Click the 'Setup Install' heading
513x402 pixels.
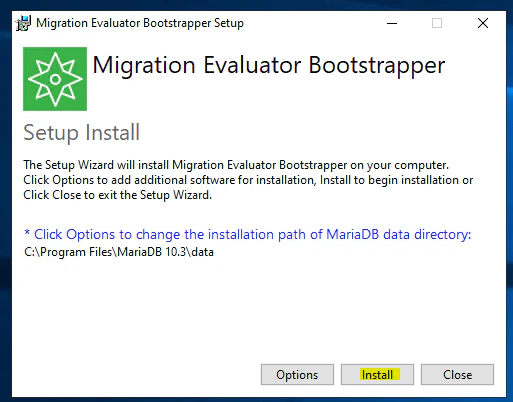(x=81, y=133)
